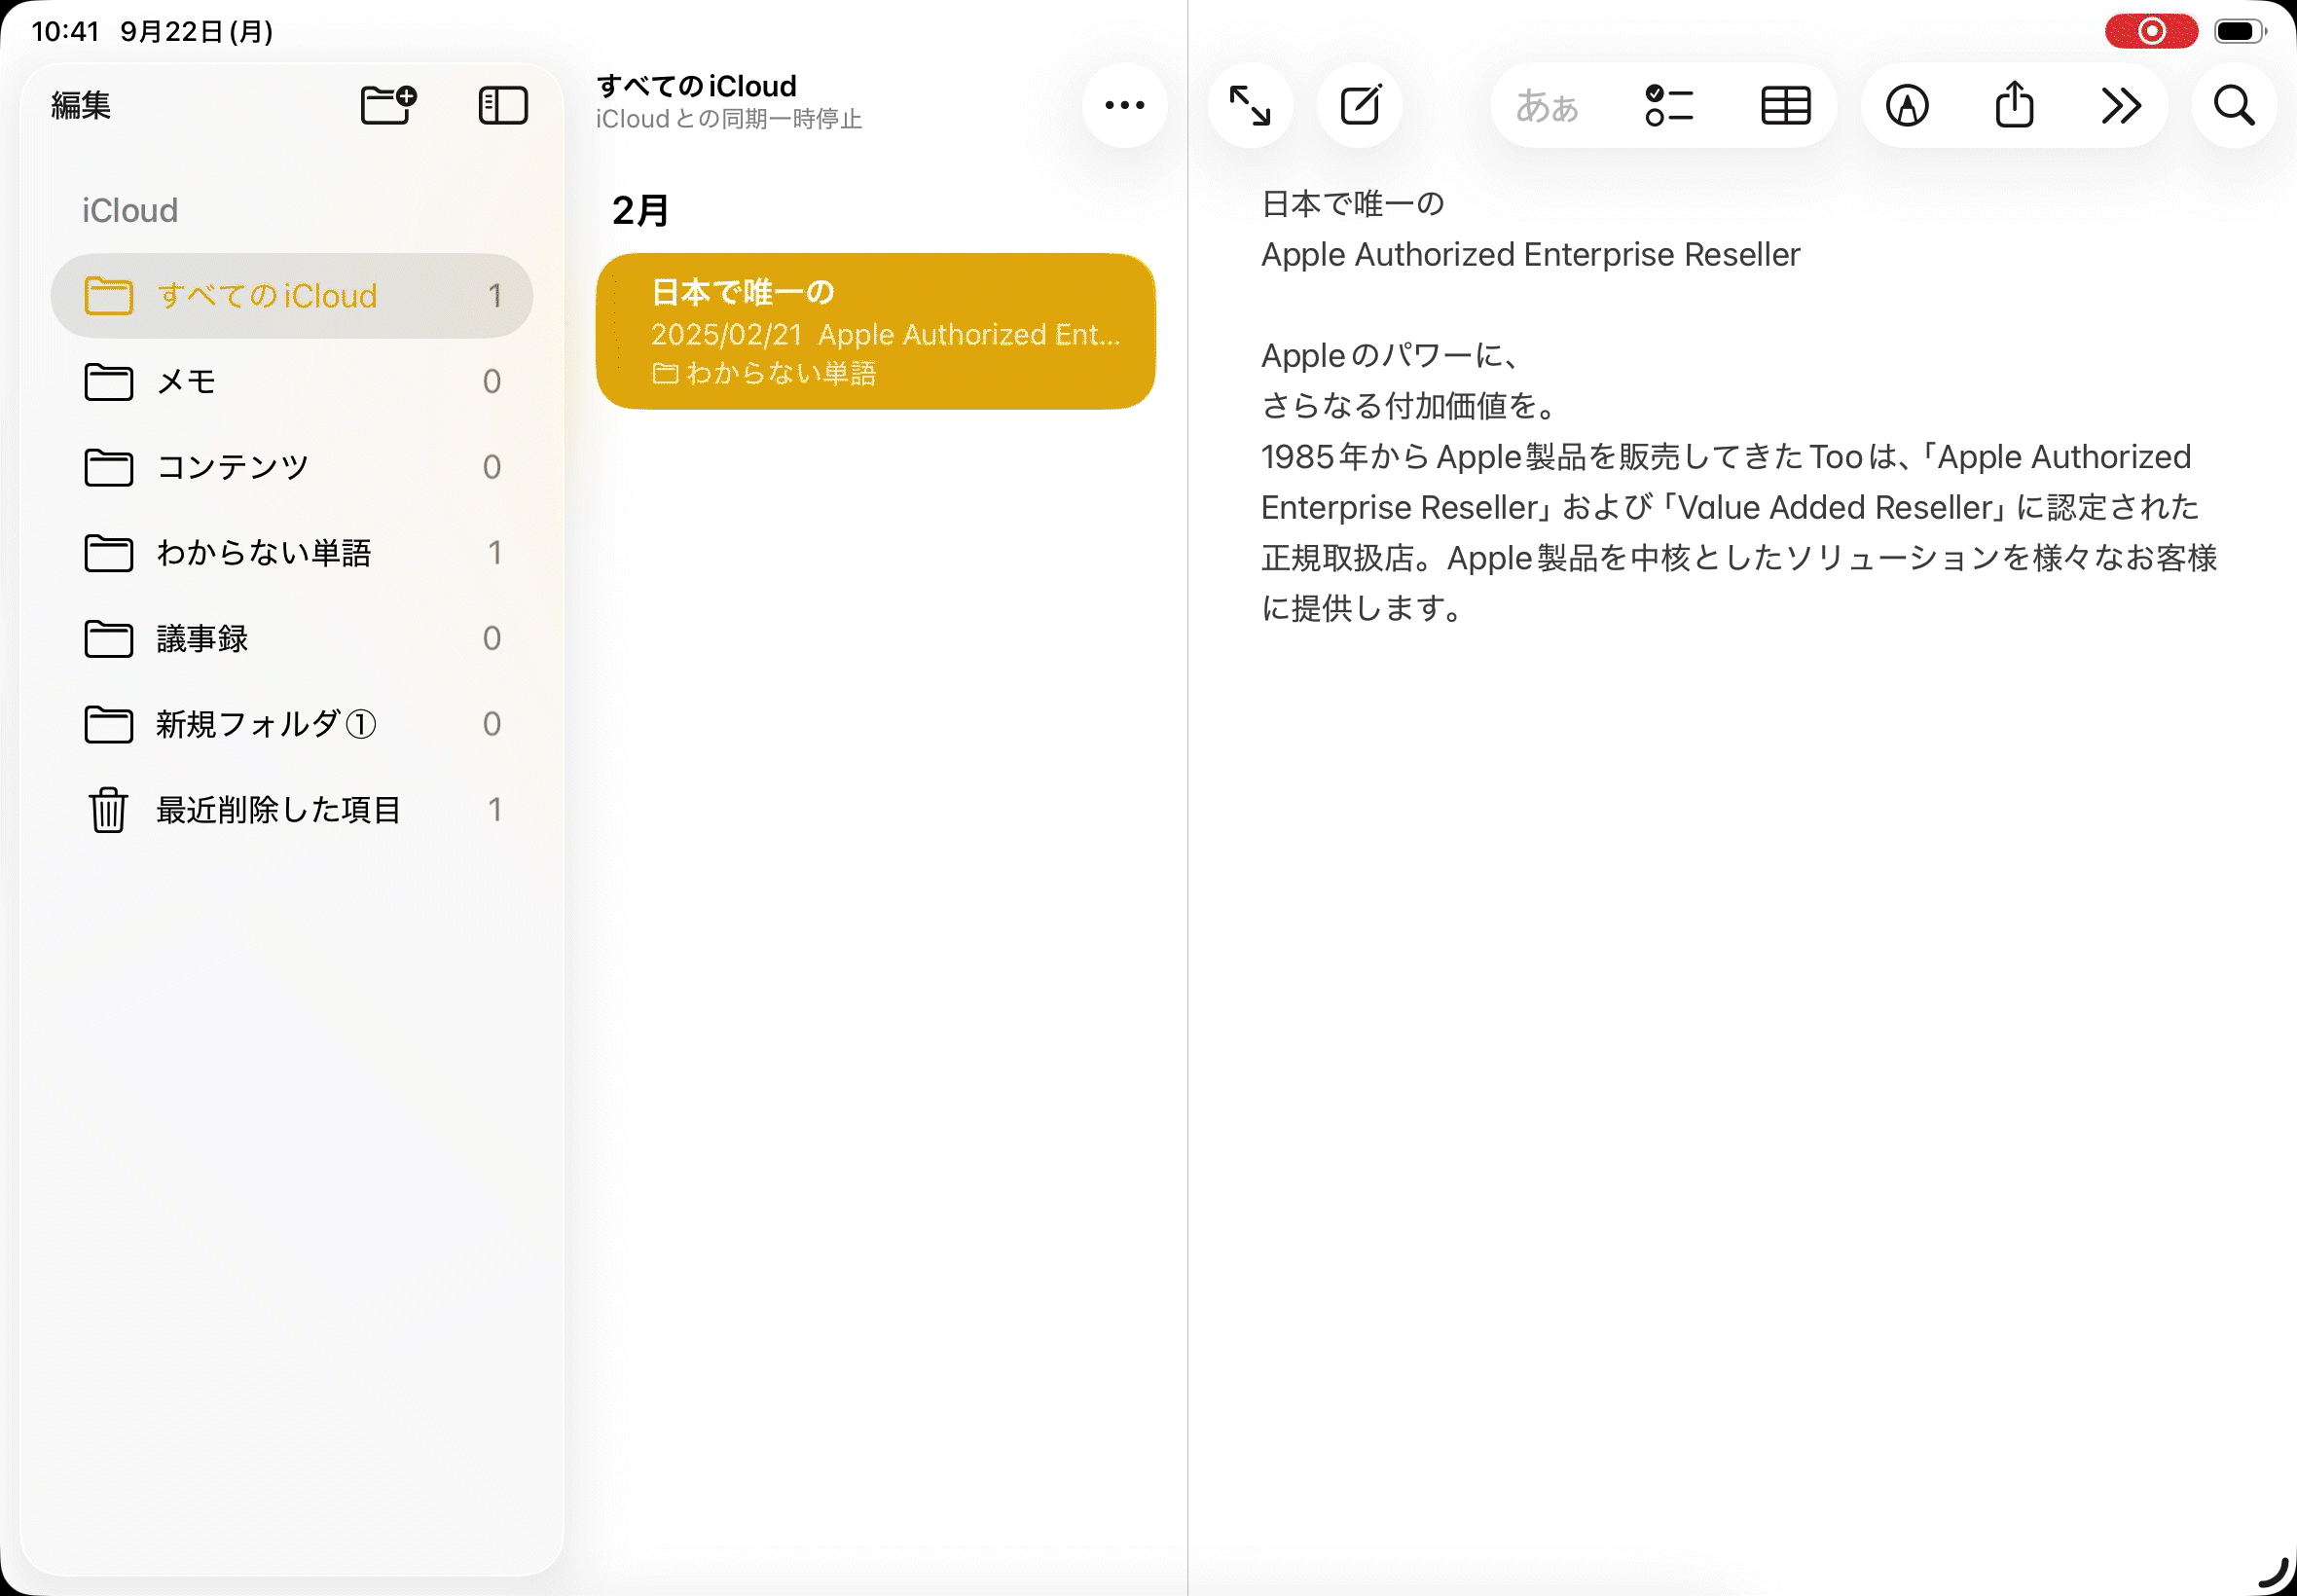The height and width of the screenshot is (1596, 2297).
Task: Tap the 編集 edit button
Action: point(81,105)
